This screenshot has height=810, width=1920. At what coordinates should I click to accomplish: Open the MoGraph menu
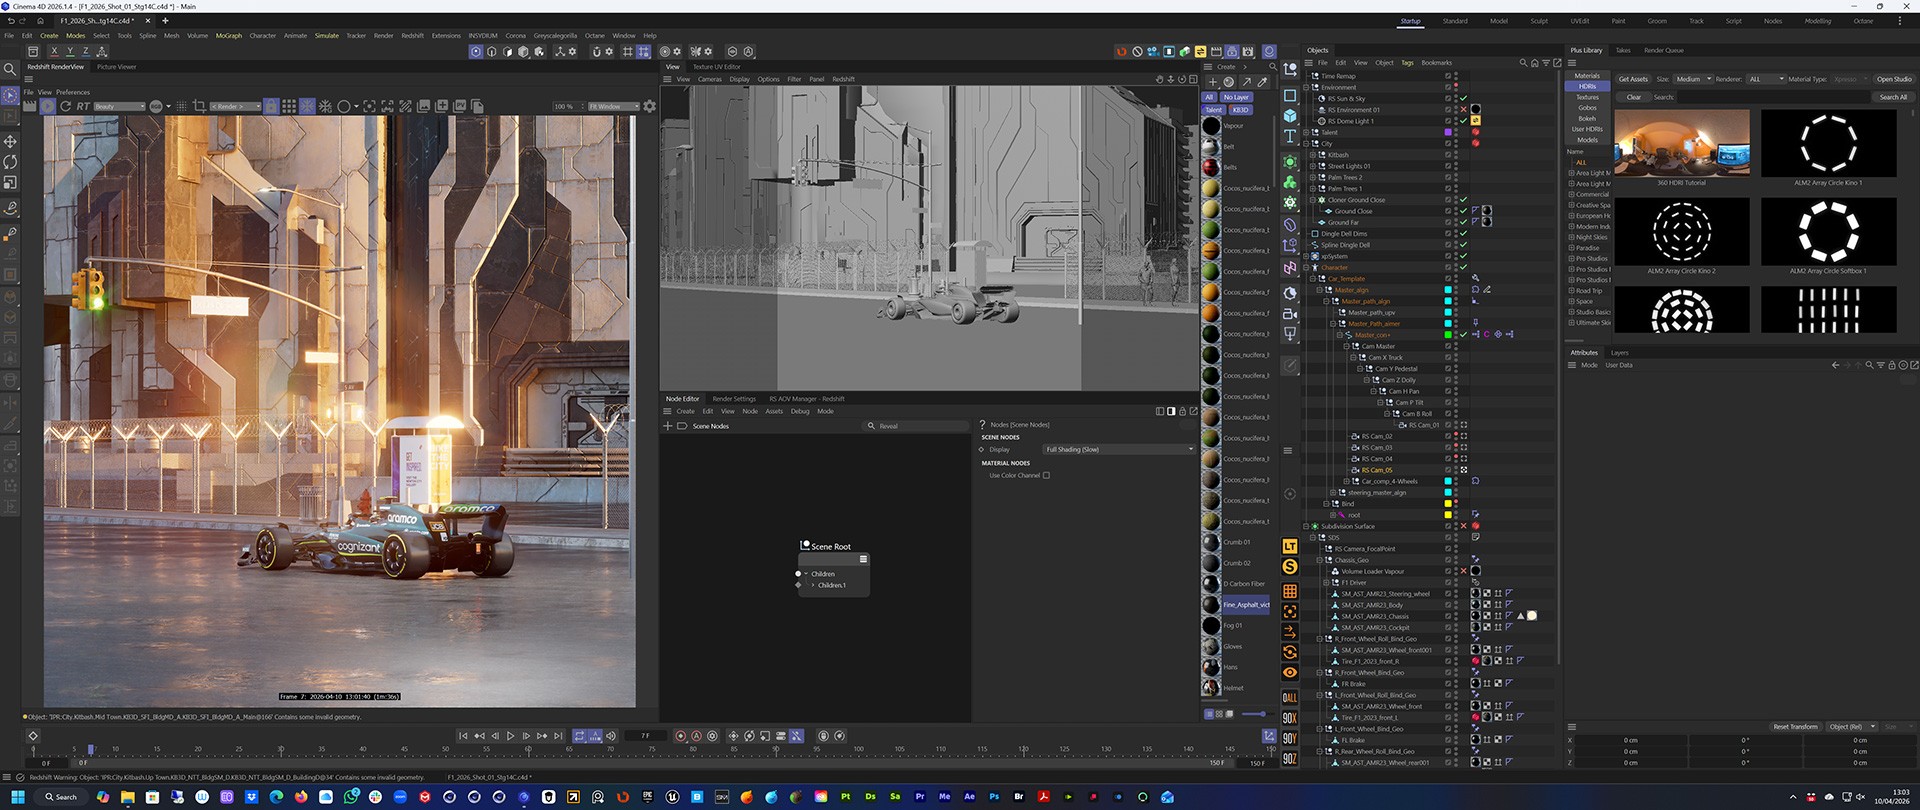pos(228,36)
